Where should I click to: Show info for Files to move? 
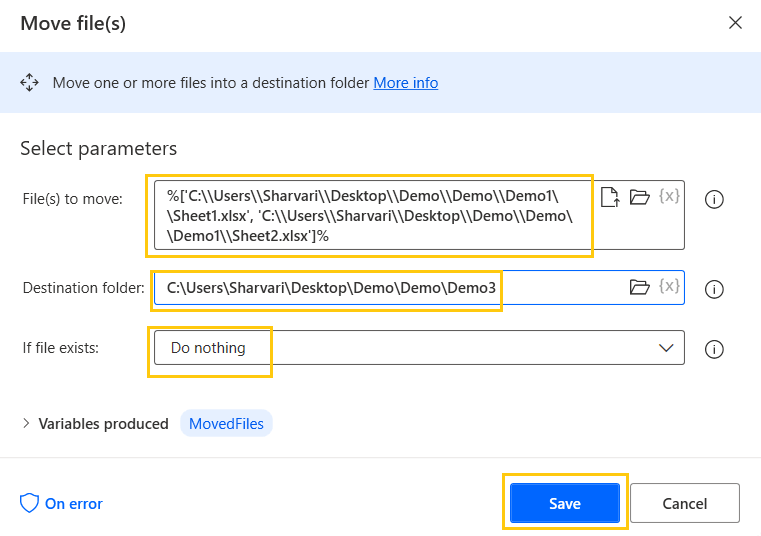coord(714,199)
